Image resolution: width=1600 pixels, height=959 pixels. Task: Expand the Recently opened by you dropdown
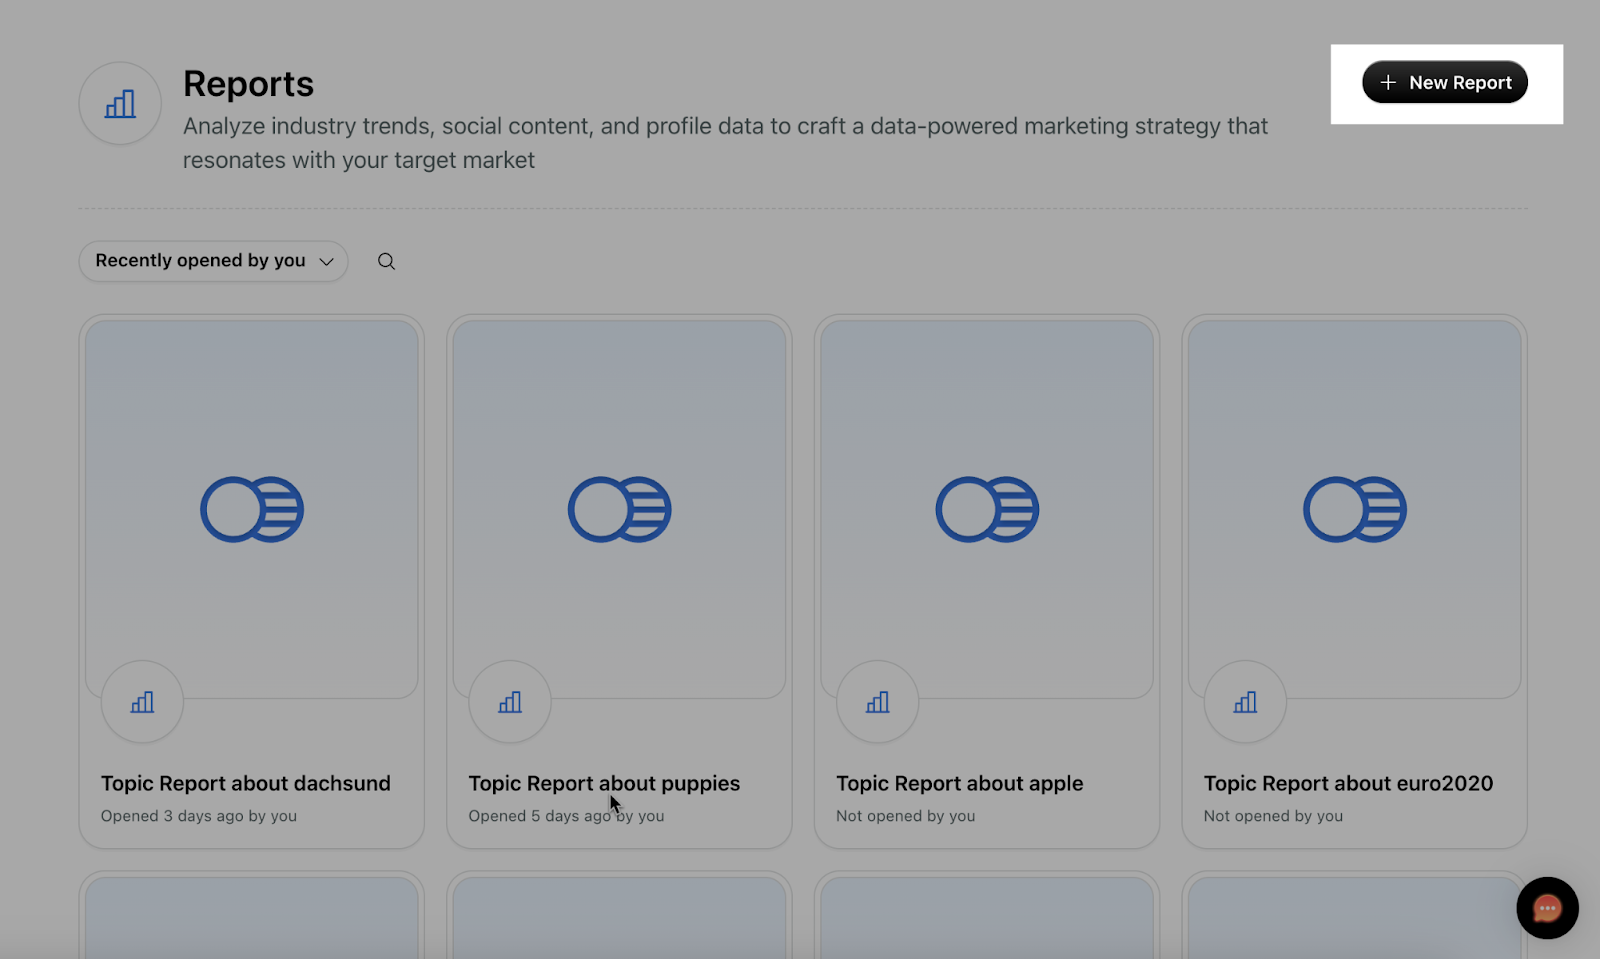pos(213,261)
